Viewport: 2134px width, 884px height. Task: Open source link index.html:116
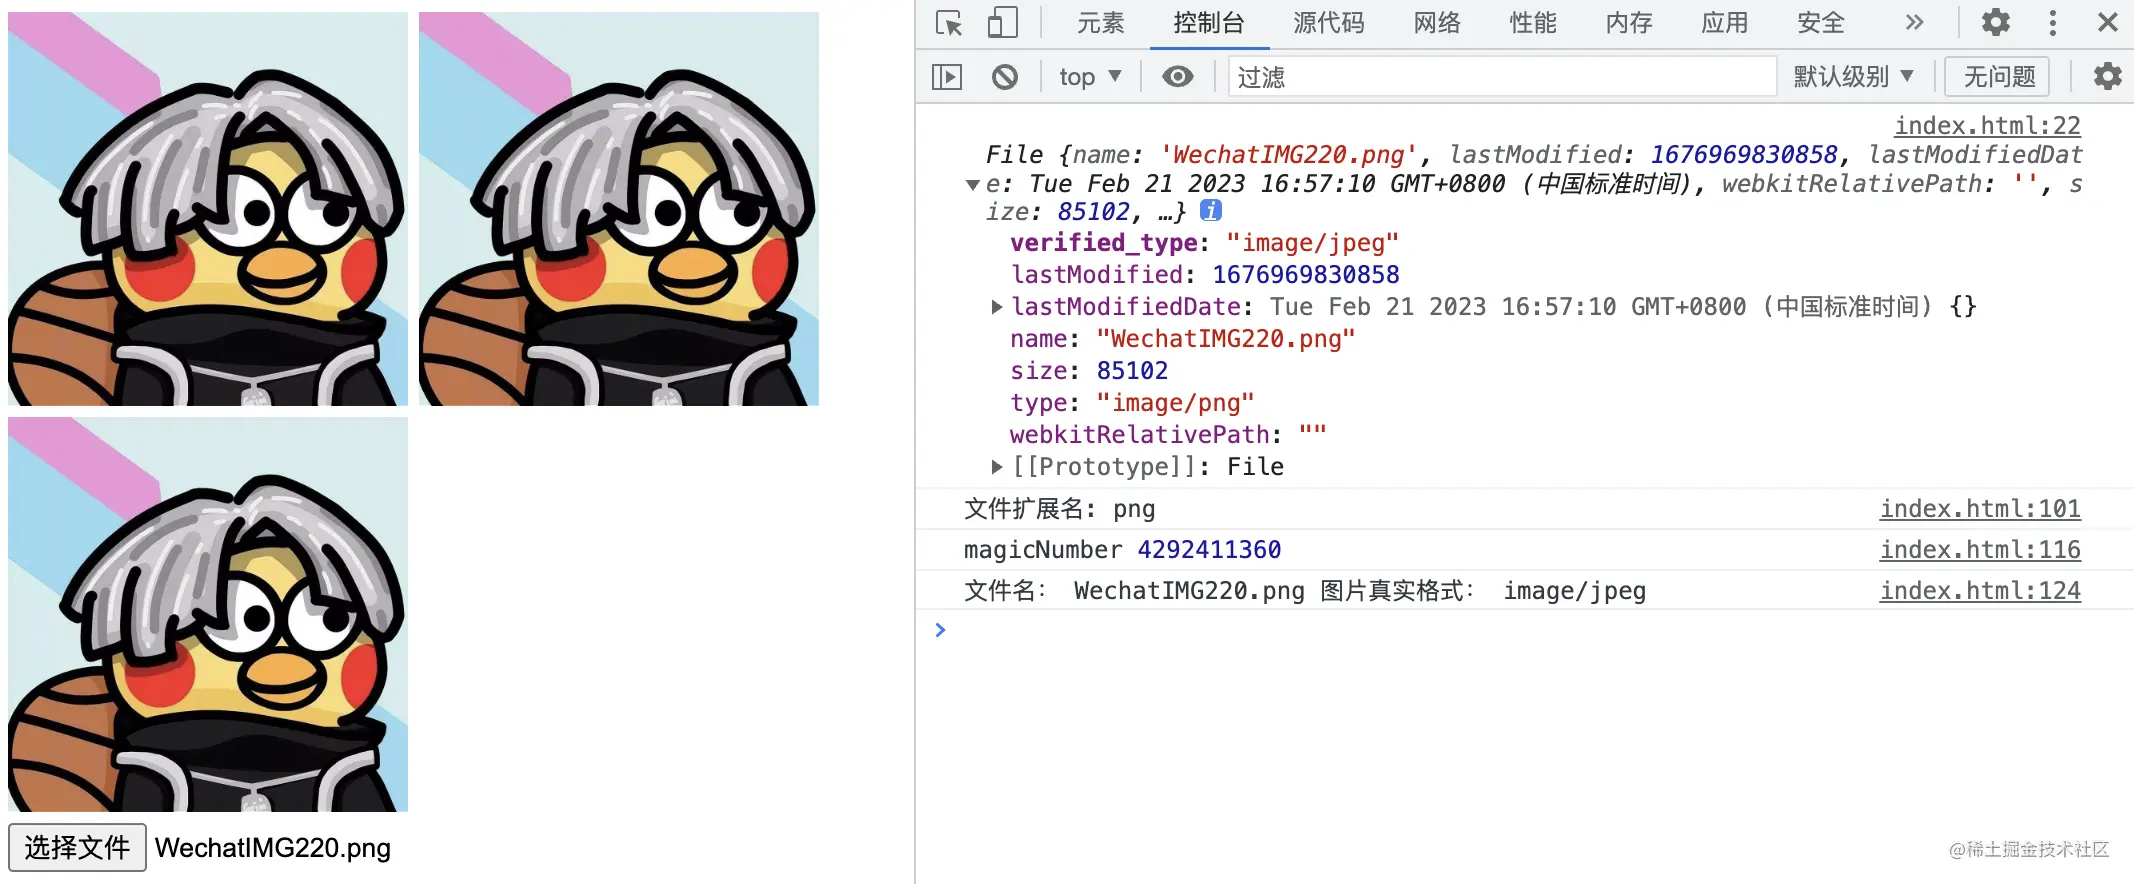1980,550
